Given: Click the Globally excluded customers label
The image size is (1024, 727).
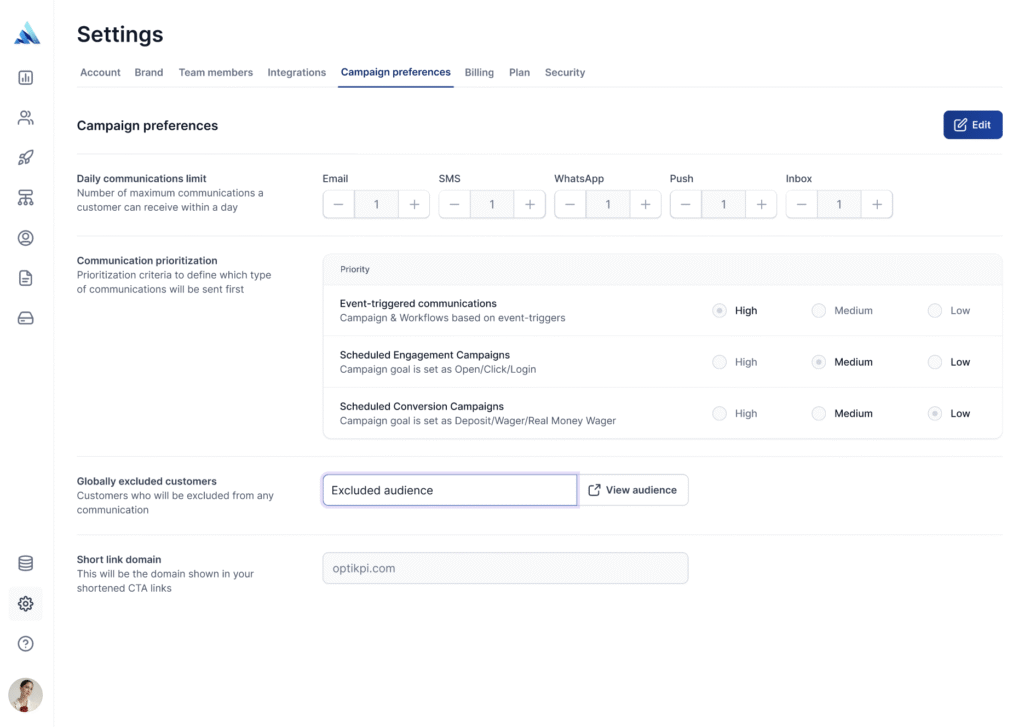Looking at the screenshot, I should tap(146, 481).
